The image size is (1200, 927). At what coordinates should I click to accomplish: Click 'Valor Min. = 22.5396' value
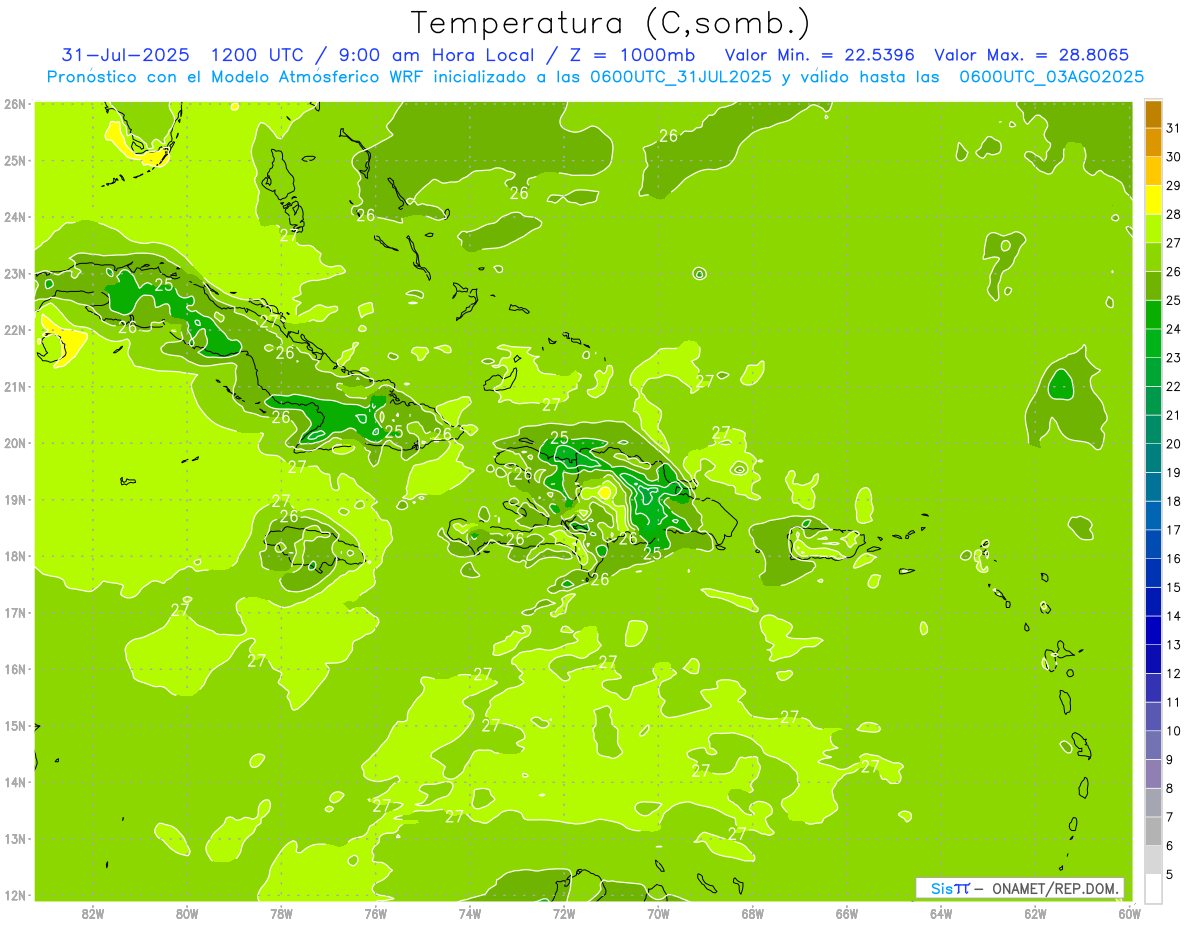point(819,54)
